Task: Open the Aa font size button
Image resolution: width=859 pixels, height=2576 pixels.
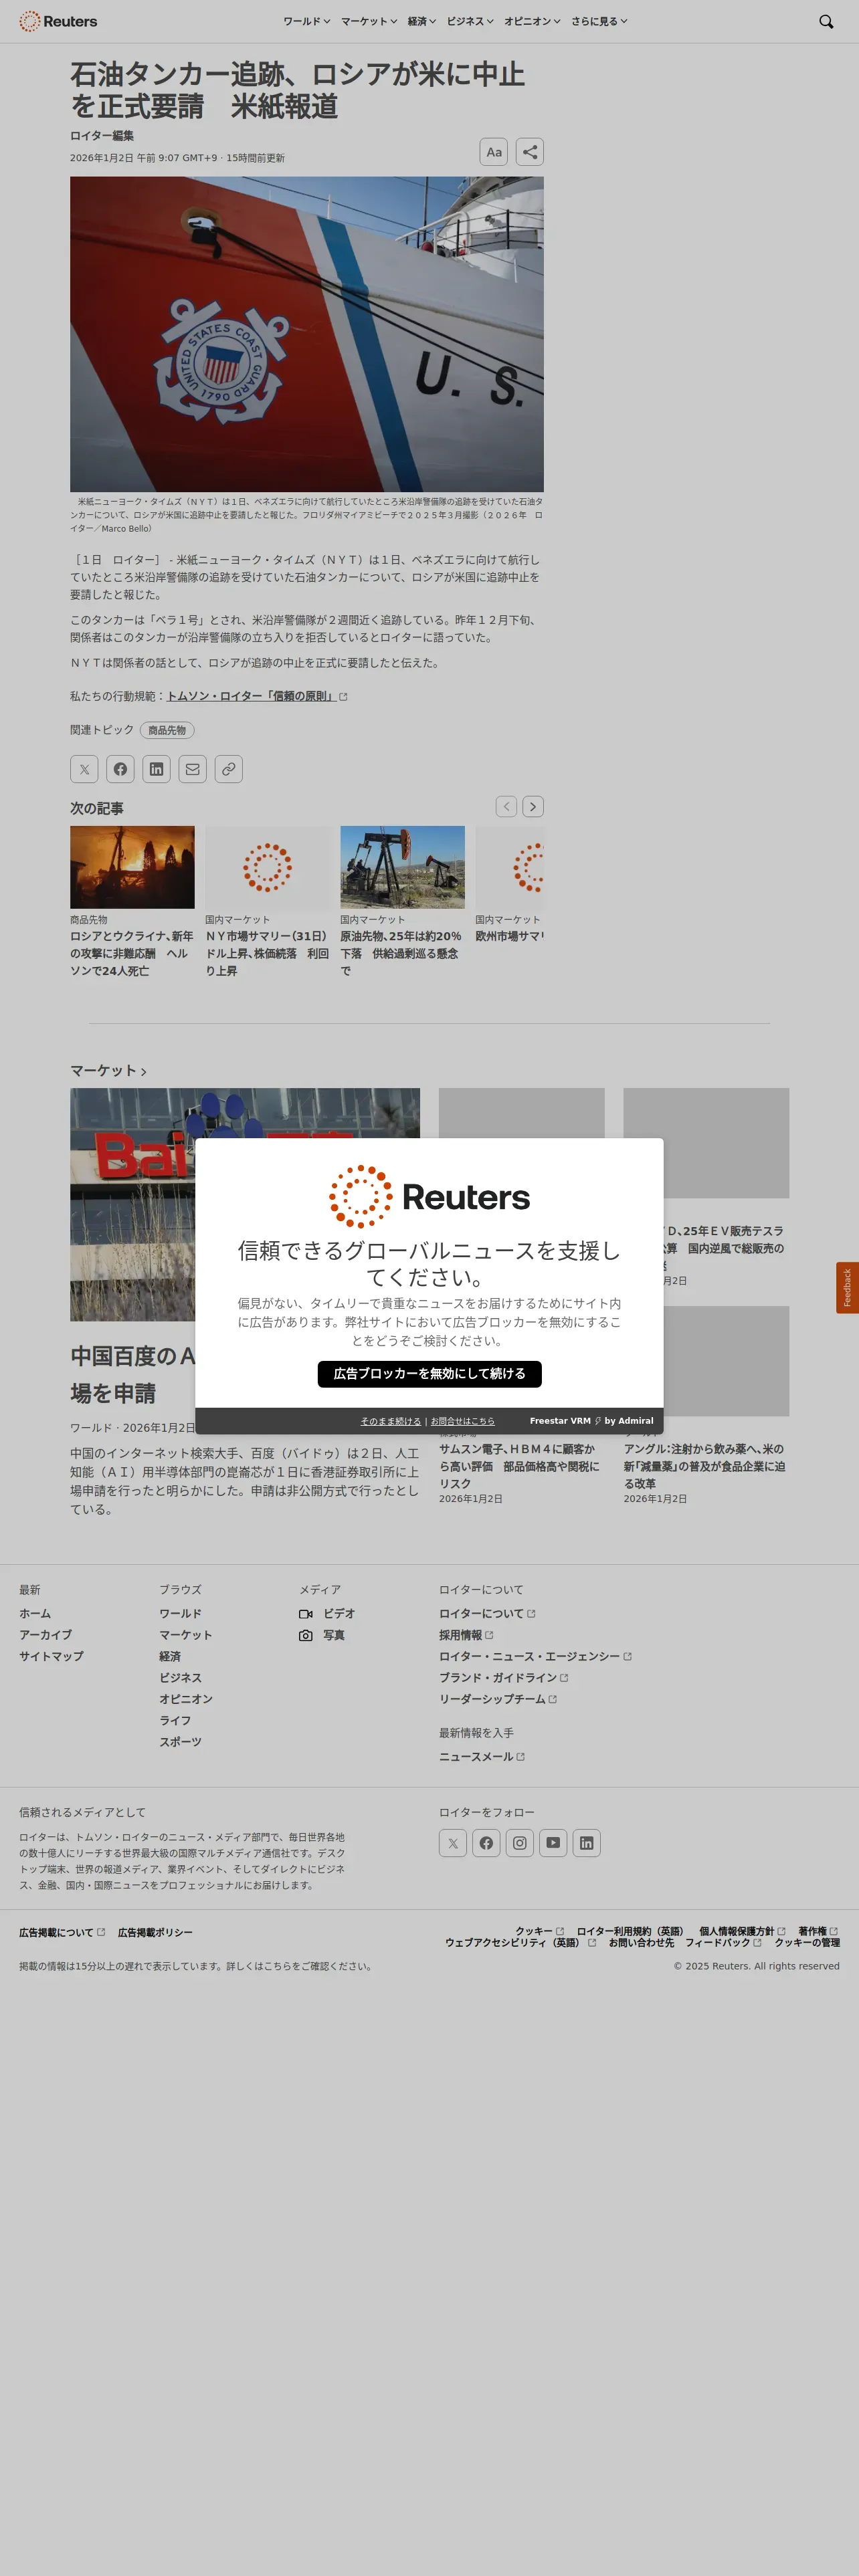Action: [494, 152]
